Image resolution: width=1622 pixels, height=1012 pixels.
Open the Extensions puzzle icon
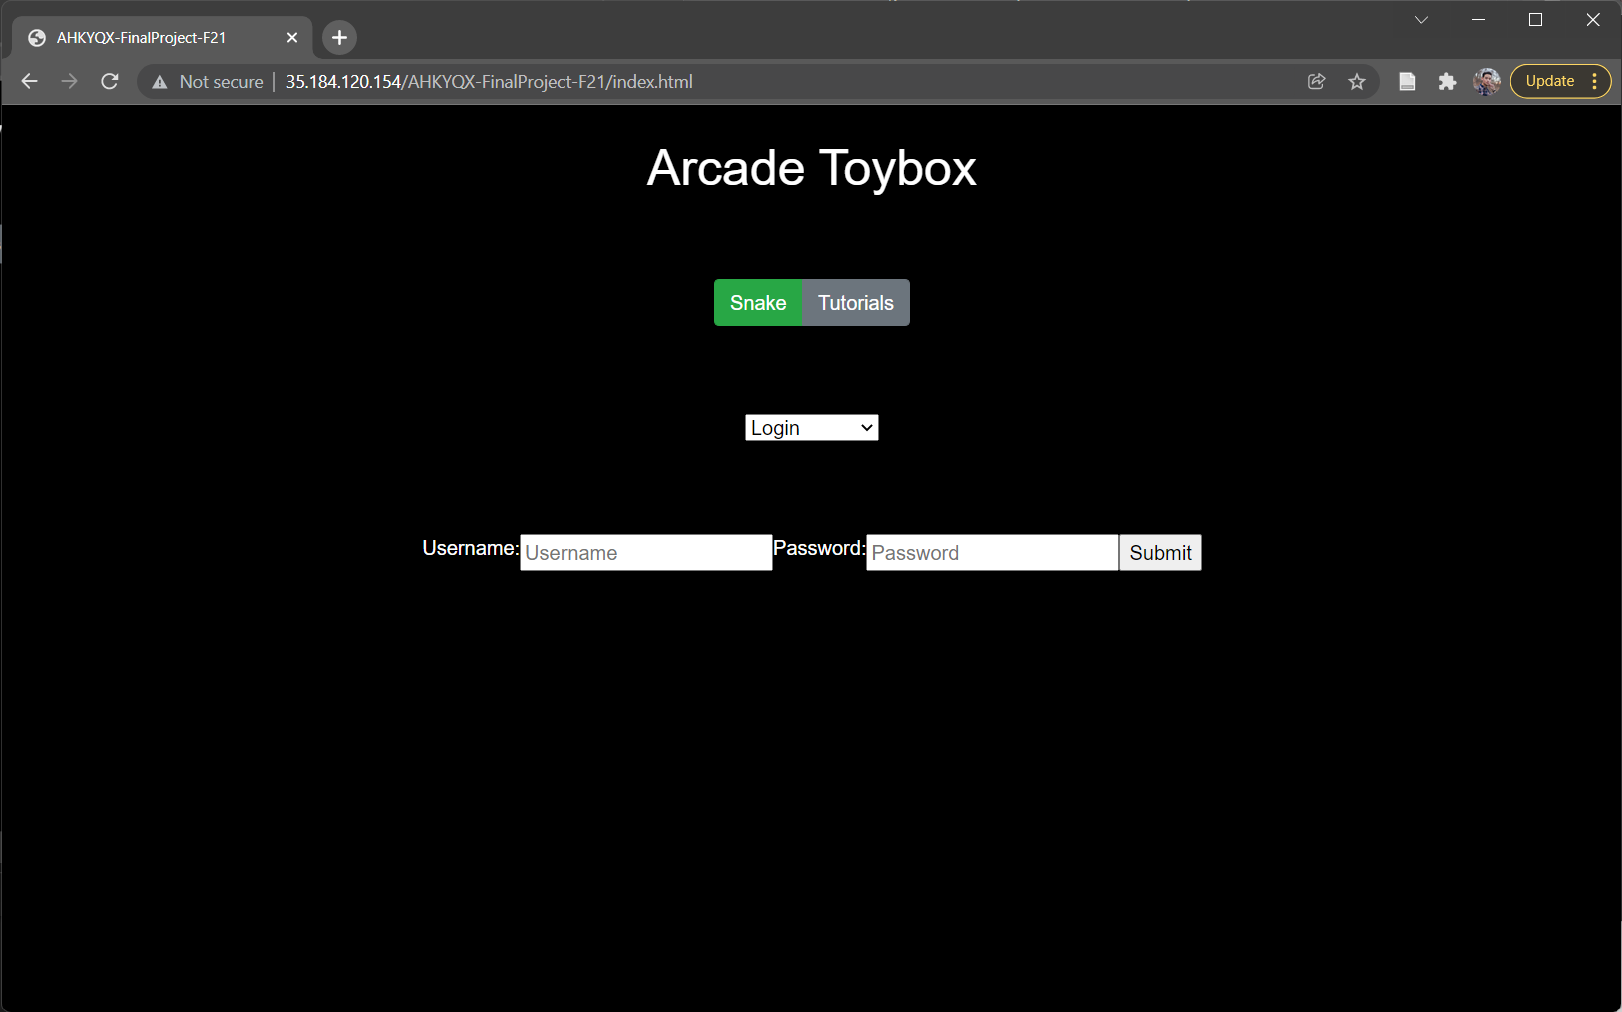[x=1447, y=82]
